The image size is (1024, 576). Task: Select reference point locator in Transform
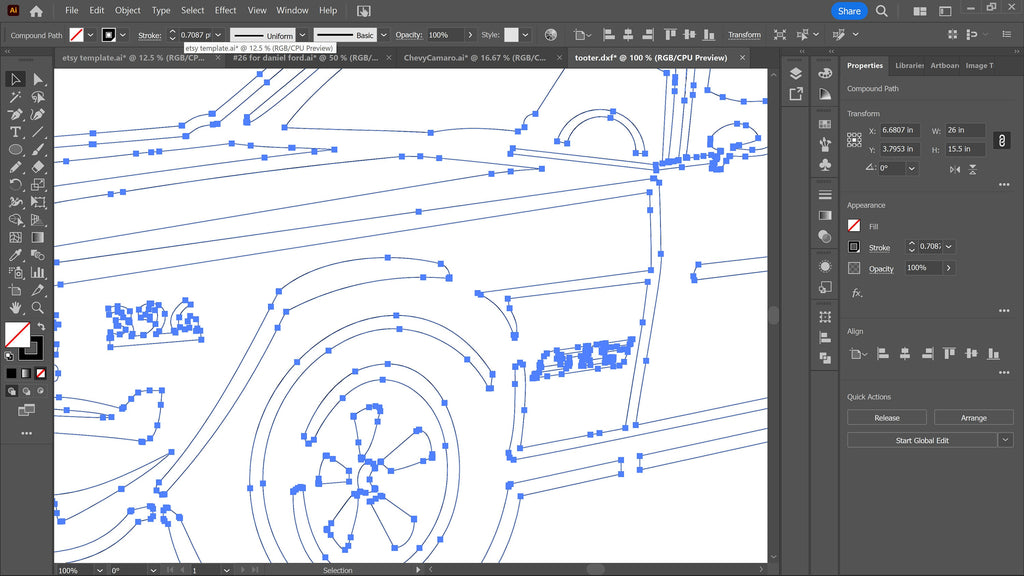[854, 140]
